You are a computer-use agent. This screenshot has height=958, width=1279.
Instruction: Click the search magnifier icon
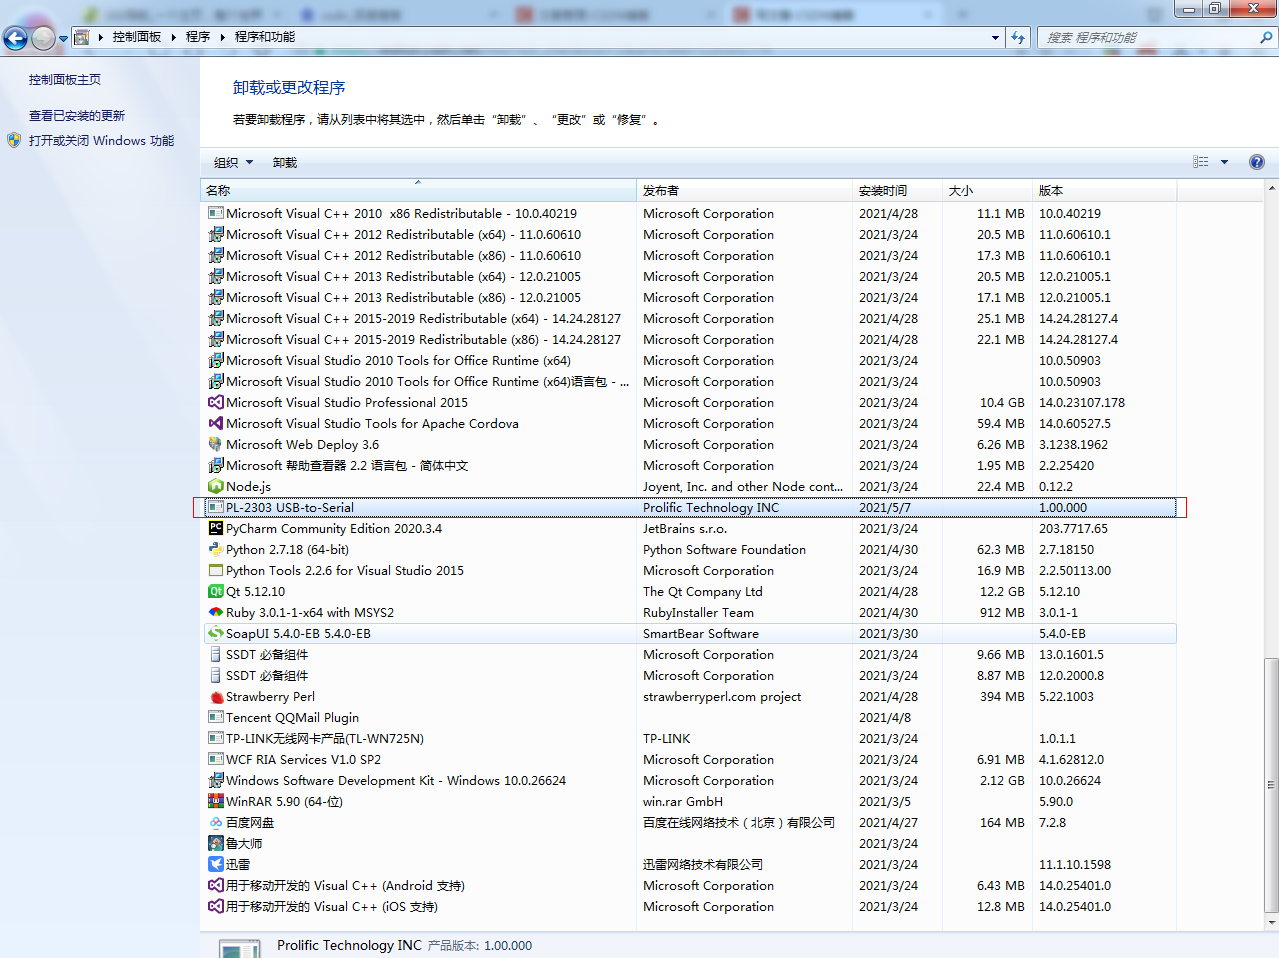tap(1266, 37)
